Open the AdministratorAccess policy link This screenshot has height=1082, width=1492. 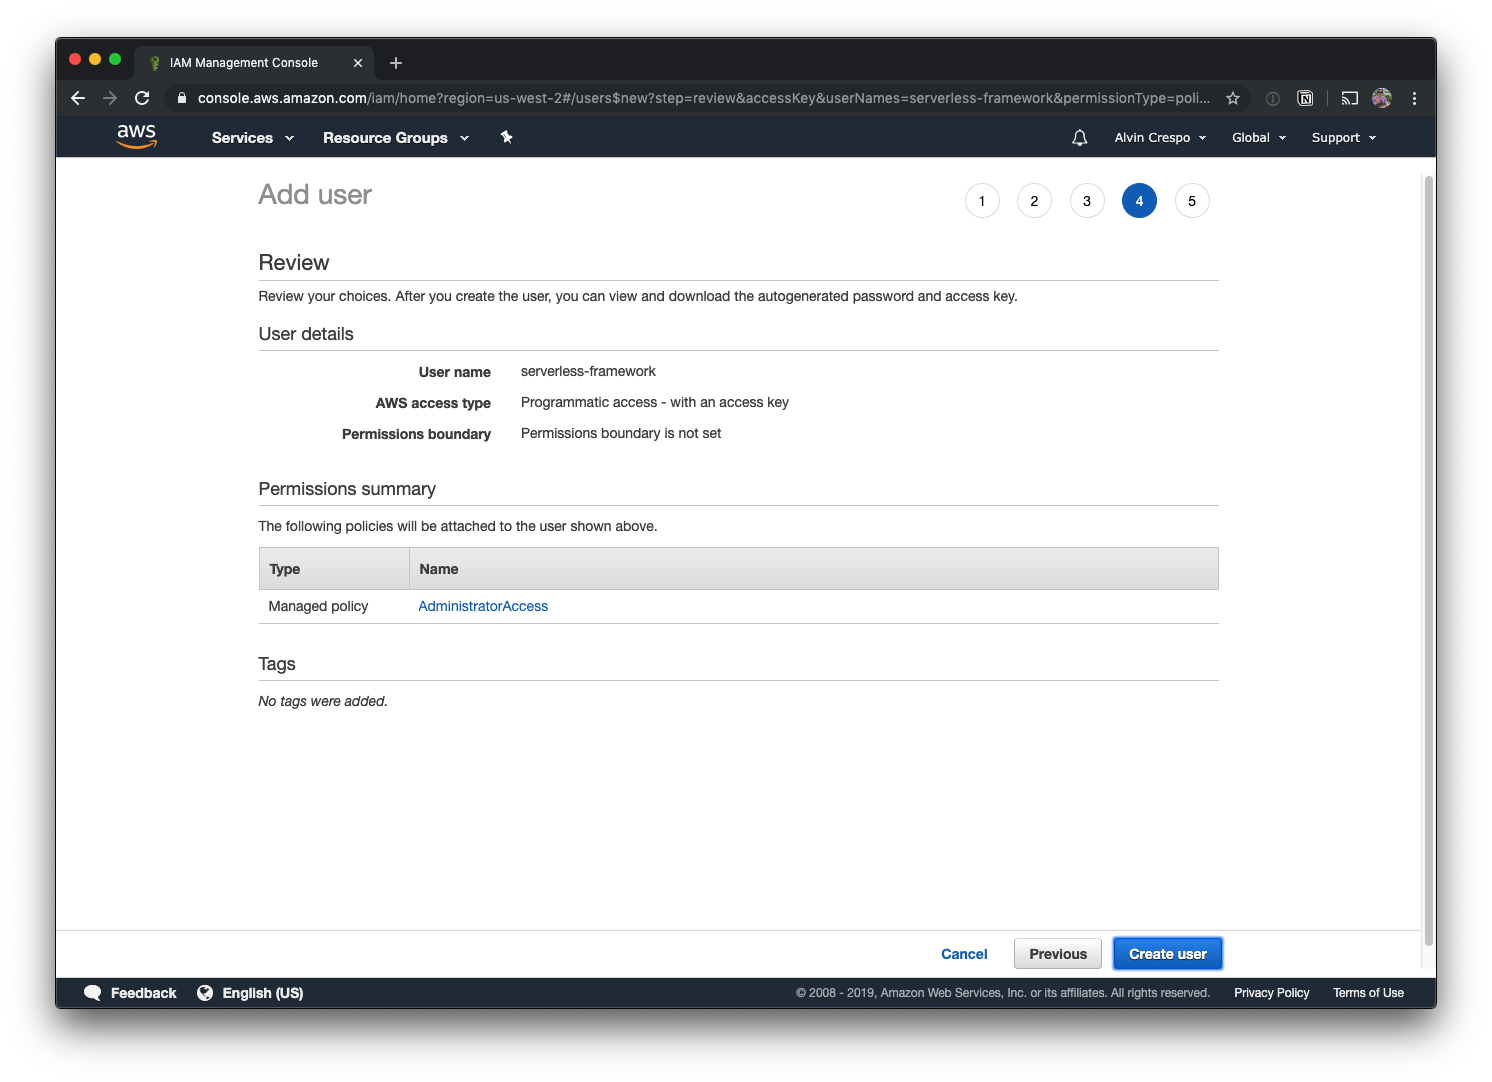tap(483, 606)
